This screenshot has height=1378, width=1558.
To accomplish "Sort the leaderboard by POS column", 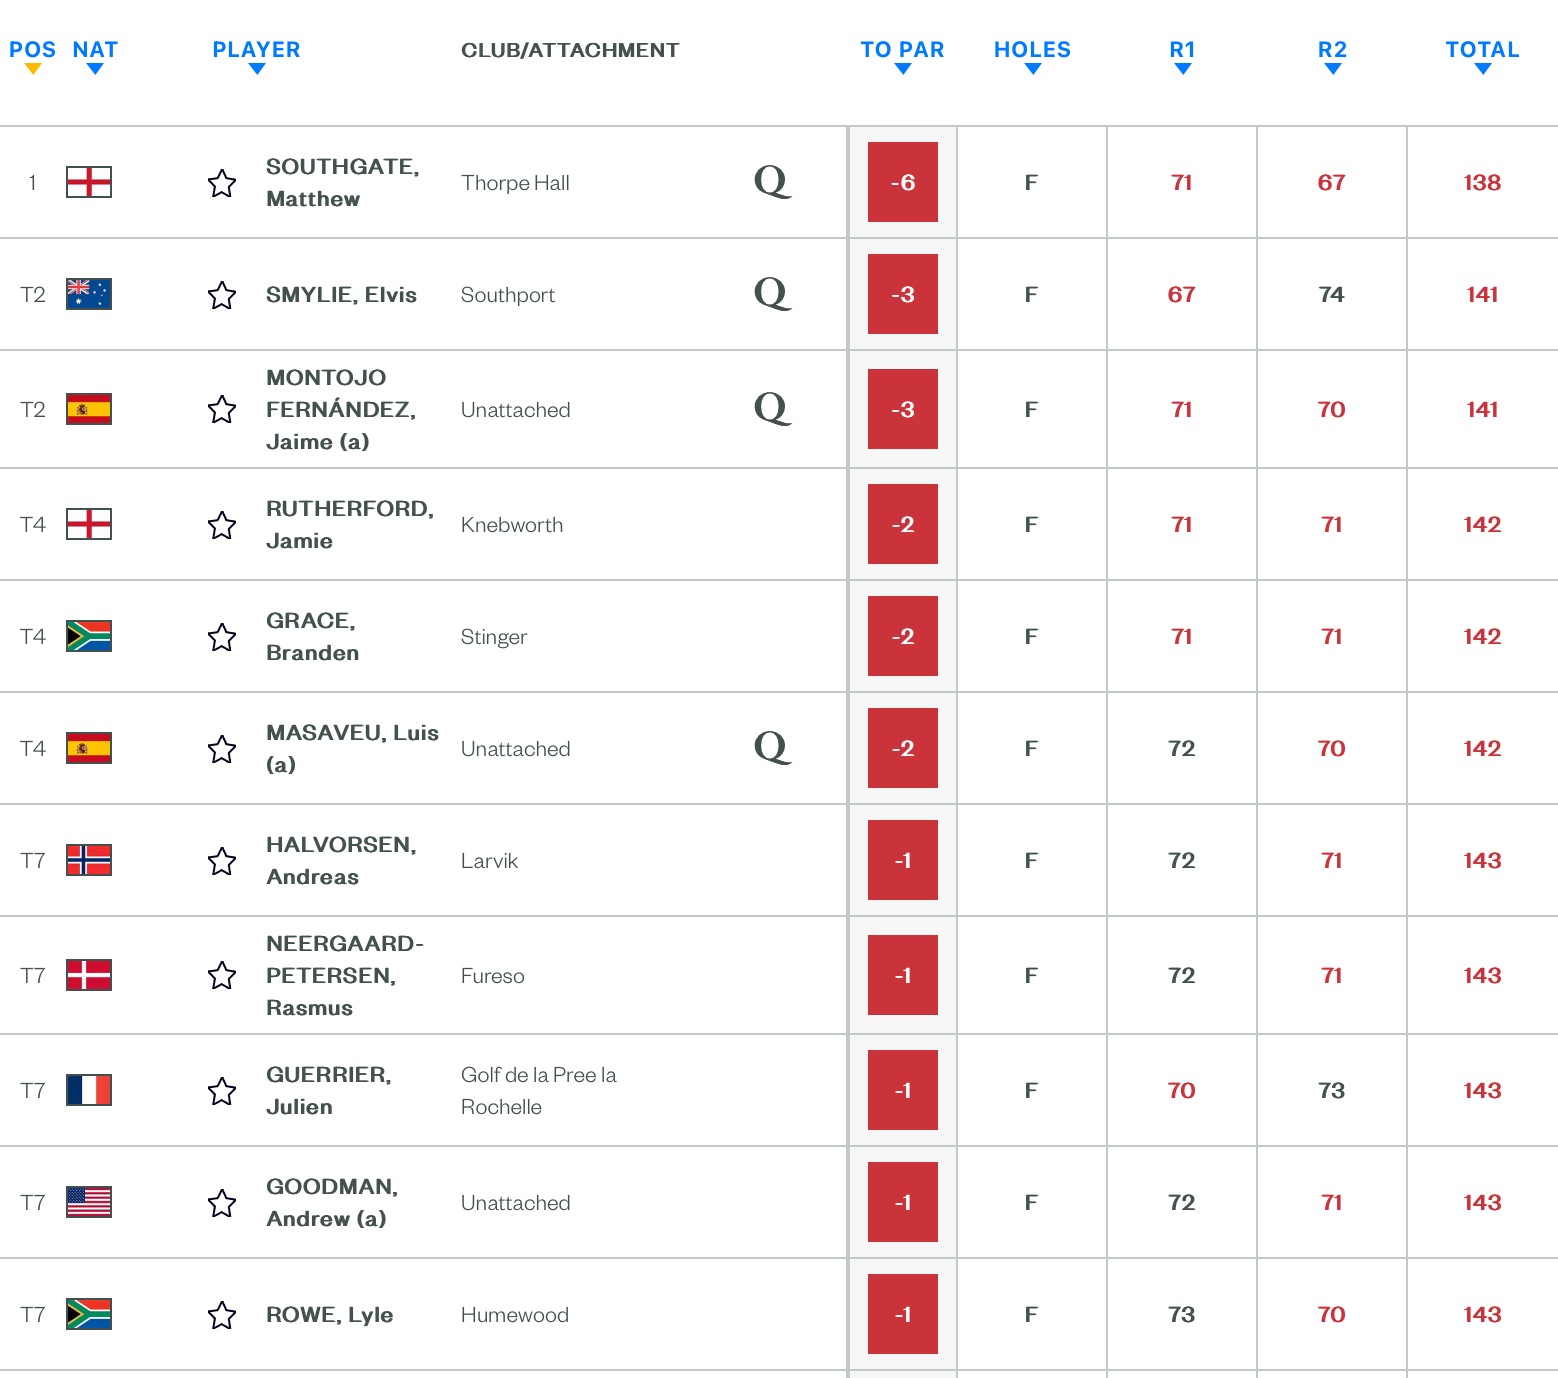I will click(x=32, y=52).
